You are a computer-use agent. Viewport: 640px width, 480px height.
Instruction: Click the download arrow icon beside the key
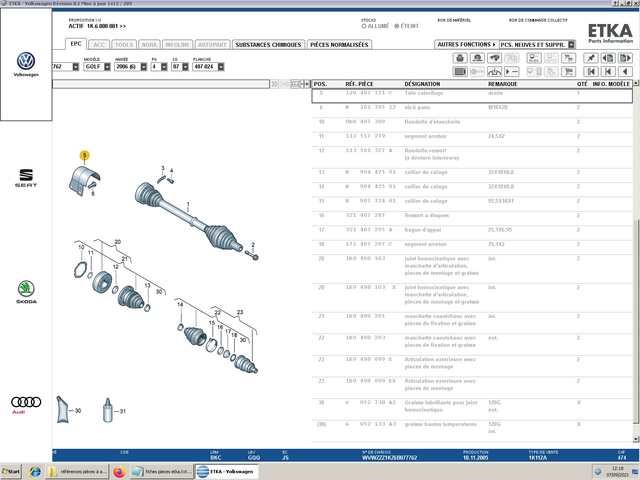pos(494,72)
